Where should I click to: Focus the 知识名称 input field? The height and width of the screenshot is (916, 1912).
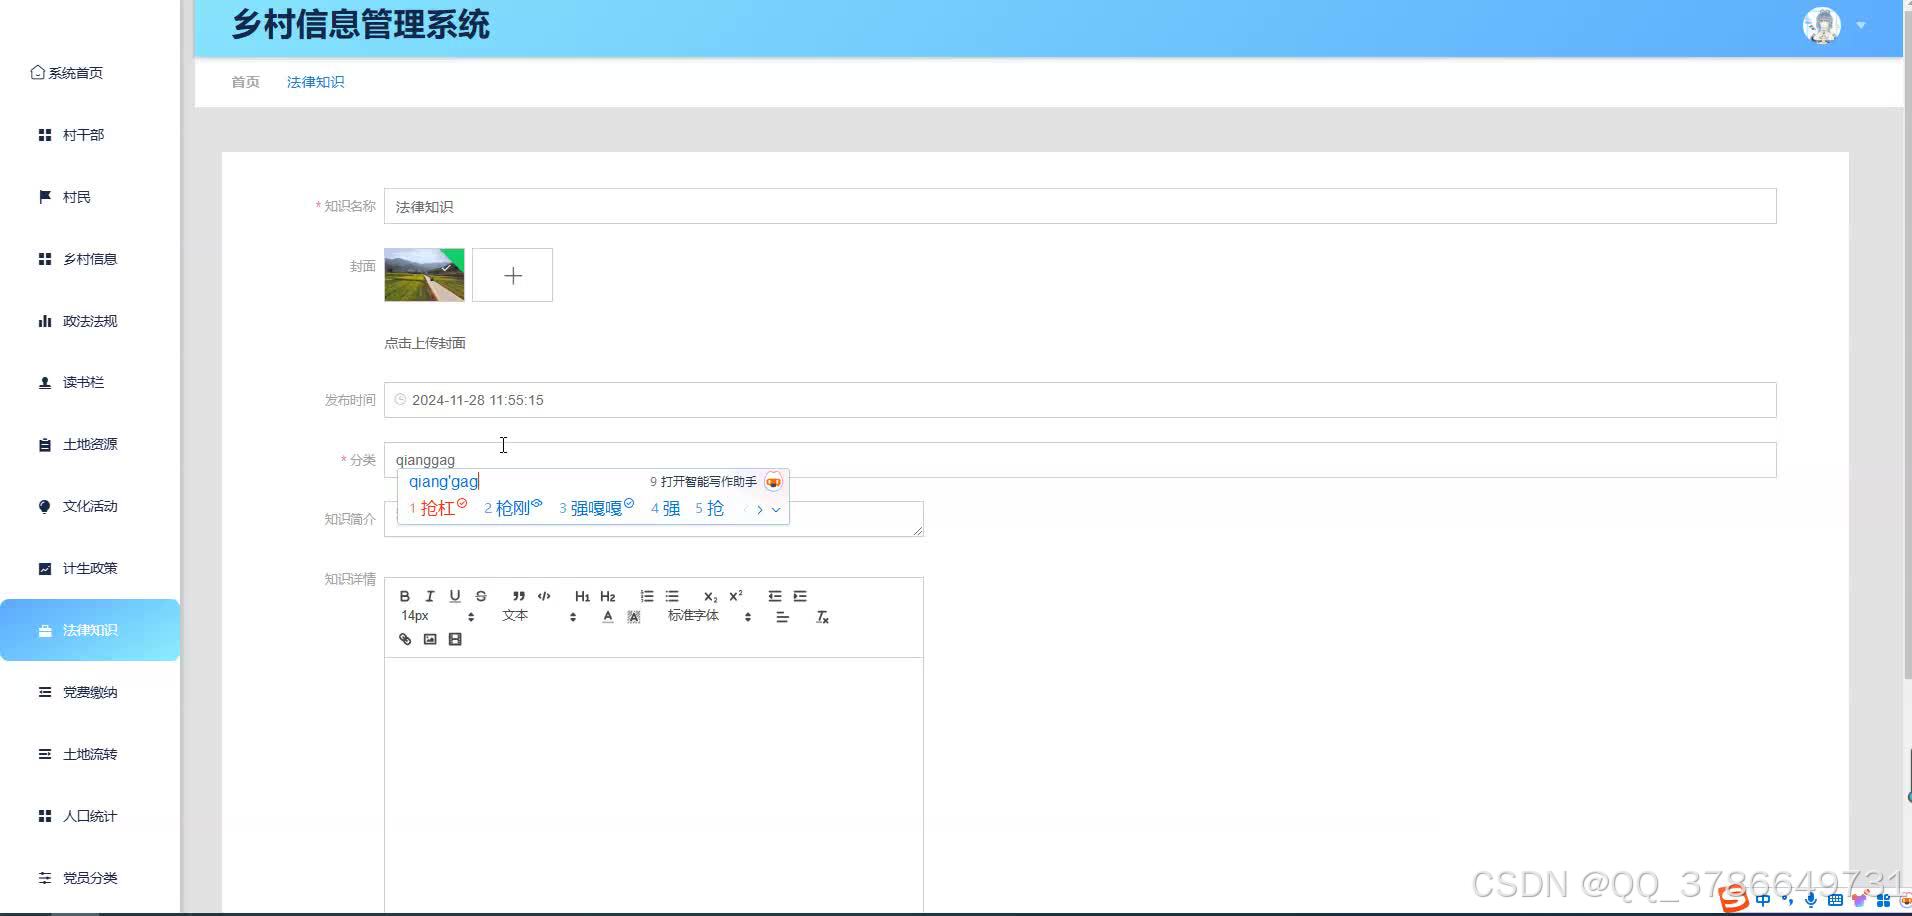pyautogui.click(x=1080, y=206)
